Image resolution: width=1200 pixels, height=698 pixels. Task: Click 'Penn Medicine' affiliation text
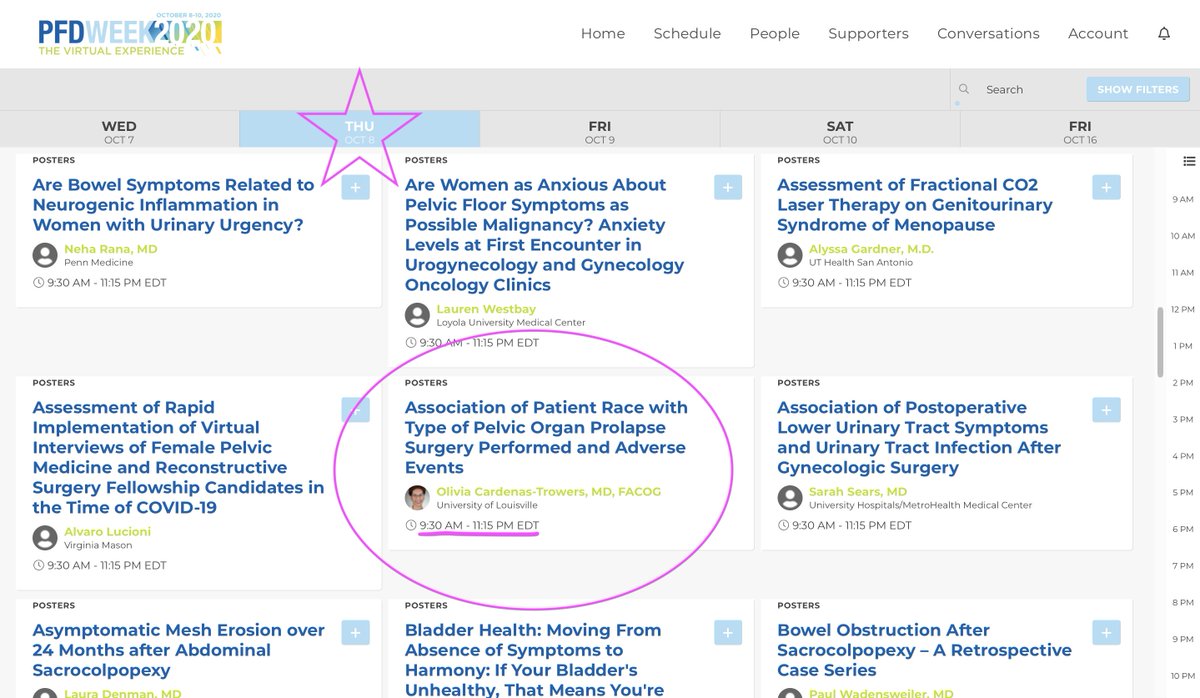pos(97,262)
